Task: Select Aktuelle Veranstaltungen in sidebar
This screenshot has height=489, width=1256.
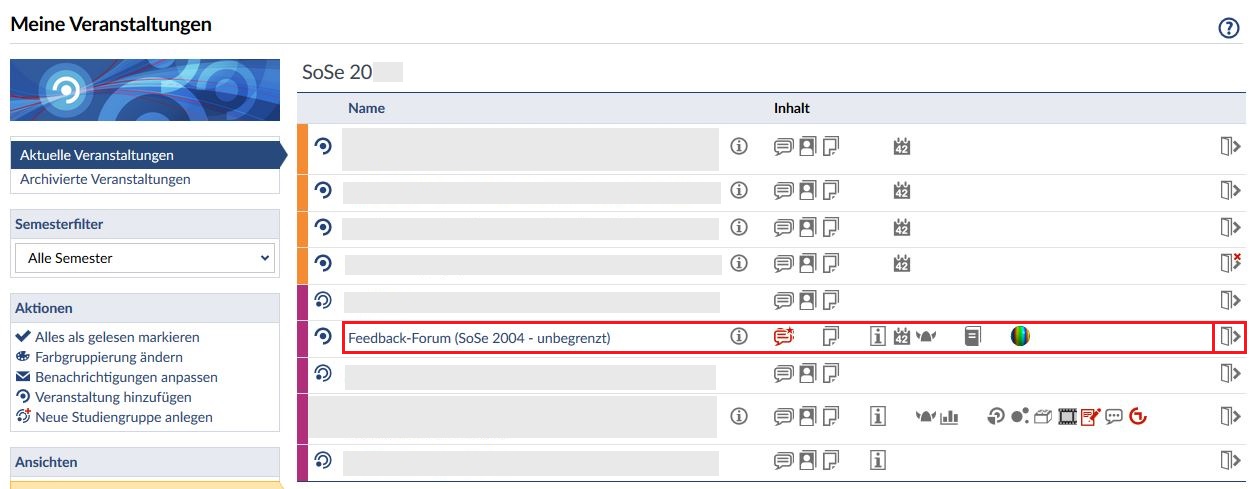Action: pos(97,155)
